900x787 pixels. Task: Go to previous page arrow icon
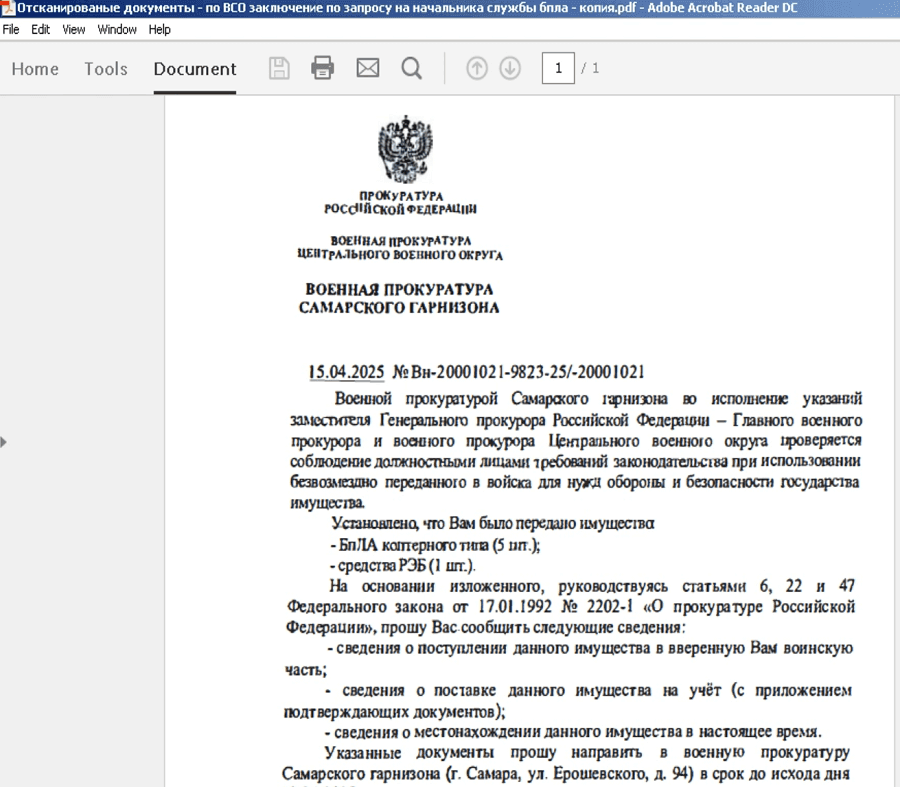(477, 68)
